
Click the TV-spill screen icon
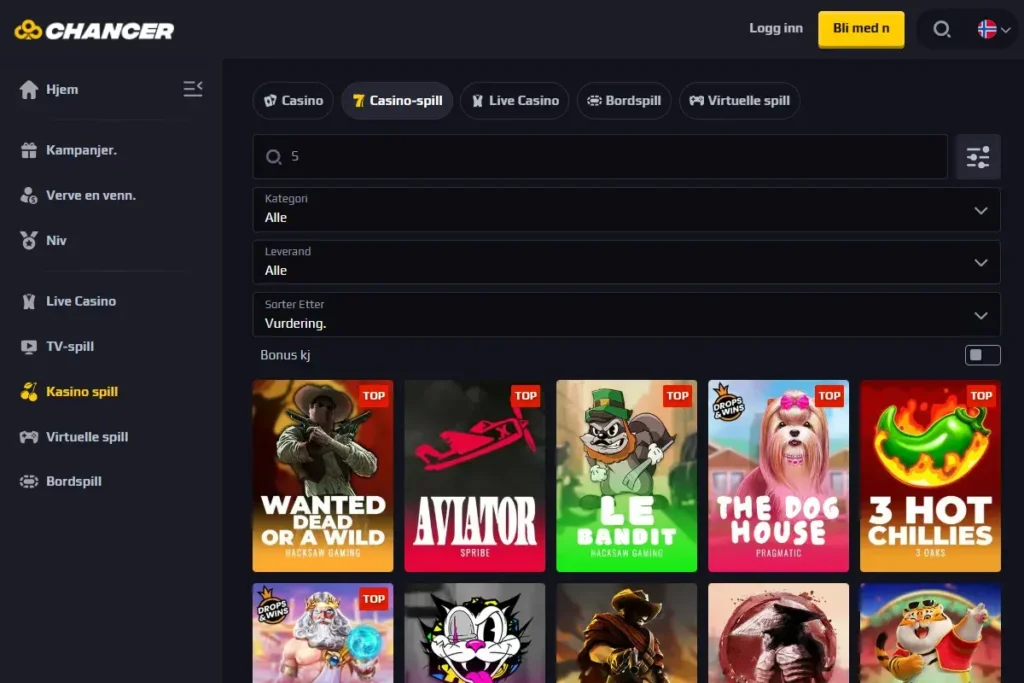pos(29,347)
